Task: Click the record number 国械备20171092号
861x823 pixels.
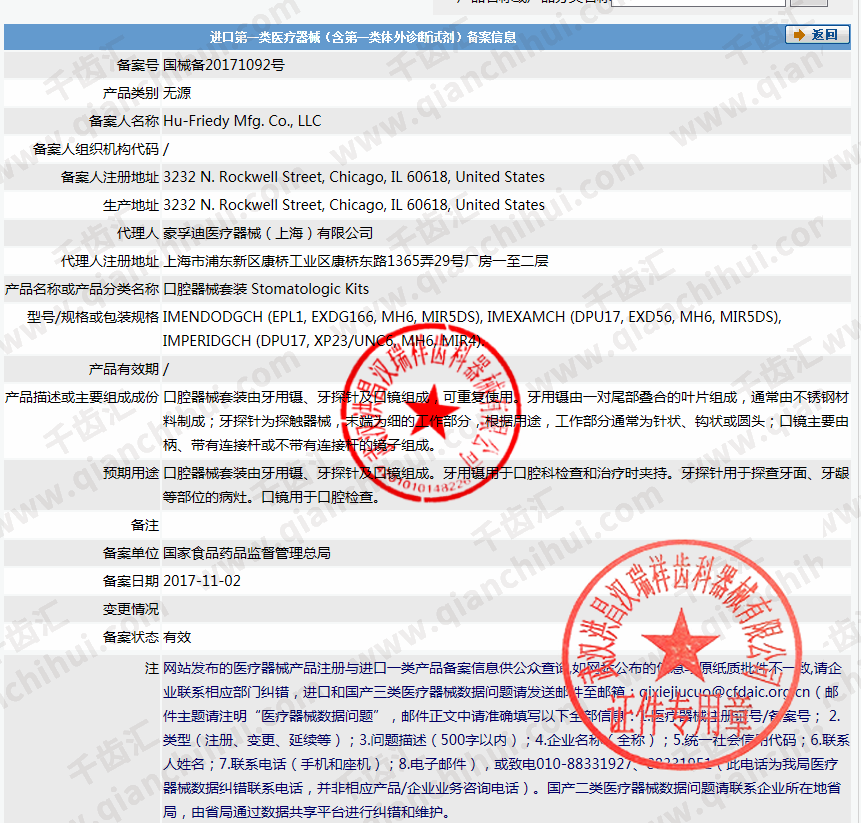Action: tap(223, 65)
